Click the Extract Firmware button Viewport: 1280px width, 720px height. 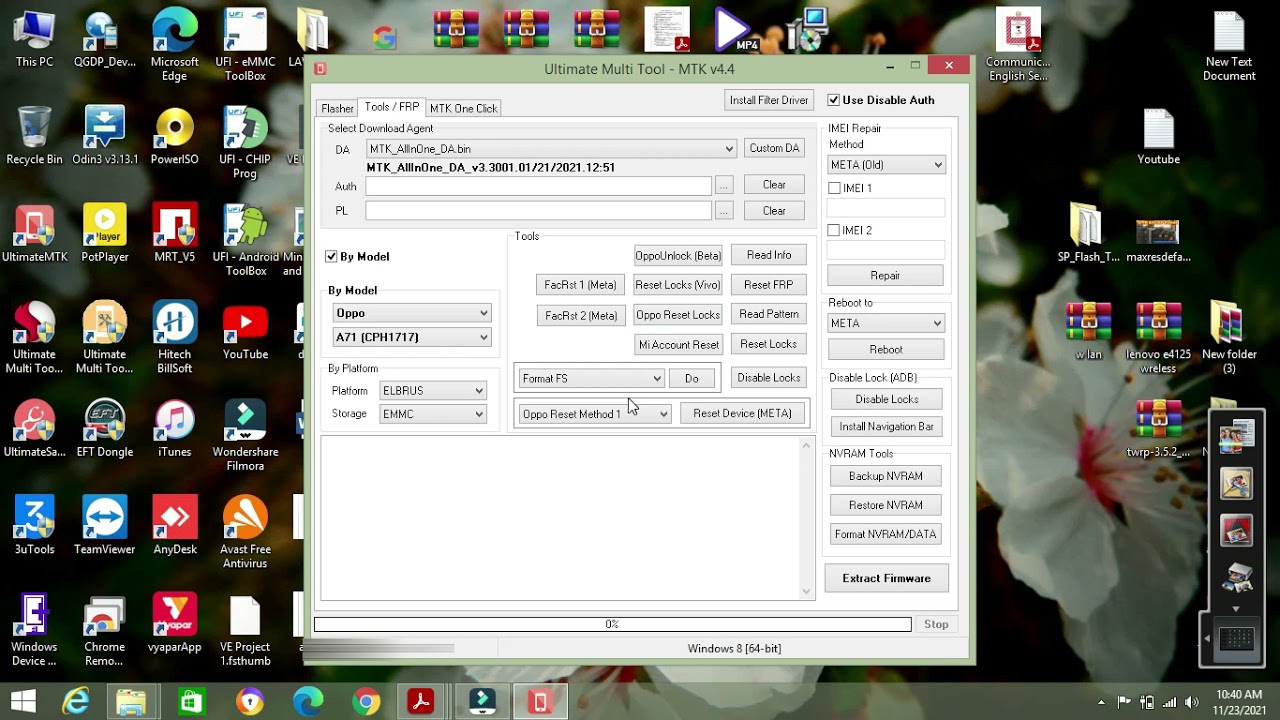pyautogui.click(x=886, y=578)
